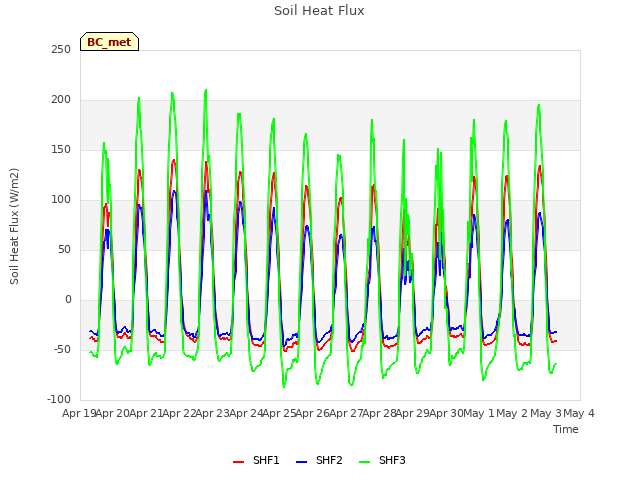Toggle the SHF1 legend entry
This screenshot has width=640, height=480.
pyautogui.click(x=256, y=460)
